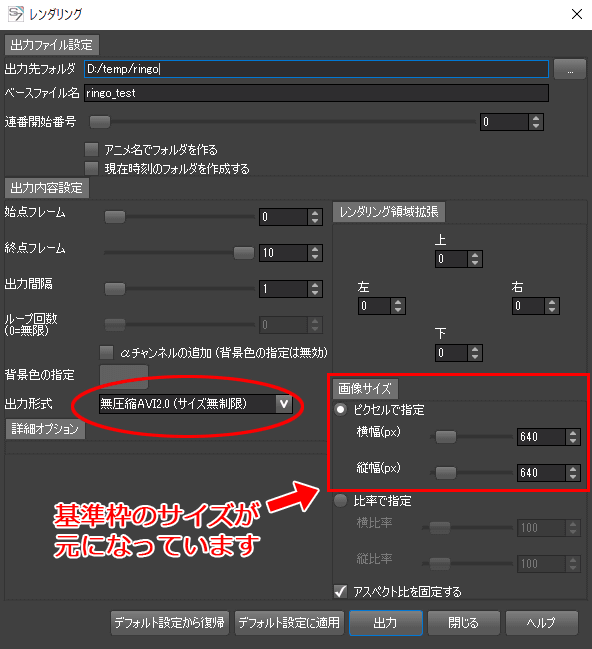This screenshot has width=592, height=649.
Task: Click the 背景色の指定 color swatch
Action: pyautogui.click(x=124, y=376)
